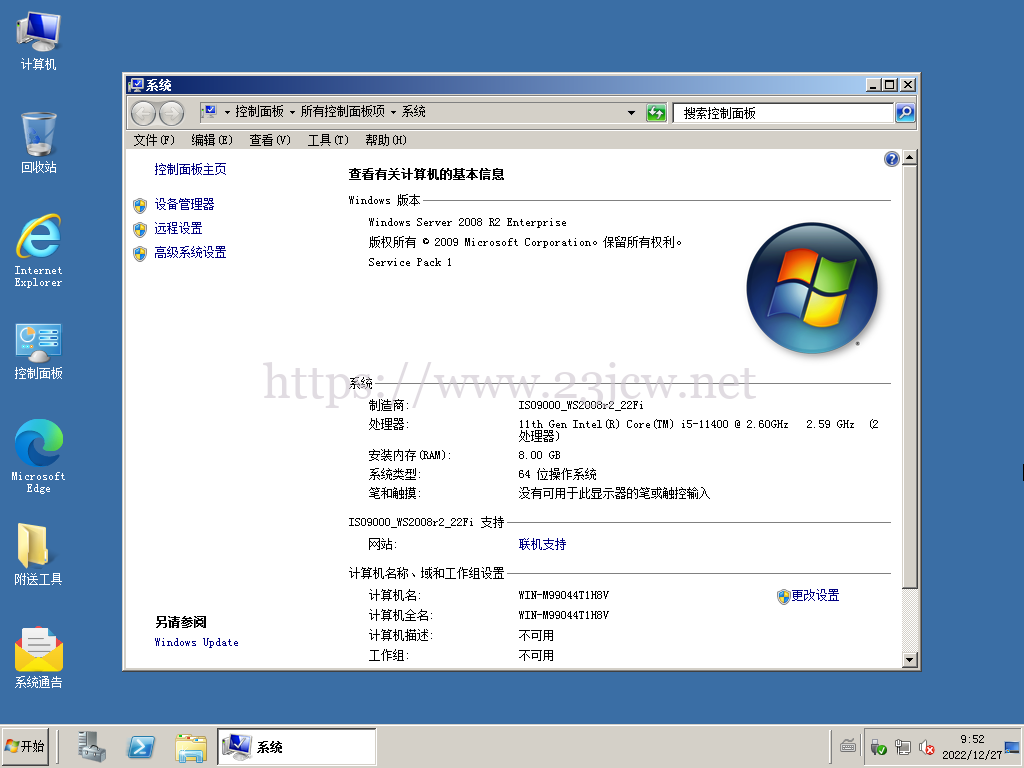Click the keyboard tray icon
The height and width of the screenshot is (768, 1024).
(x=848, y=746)
